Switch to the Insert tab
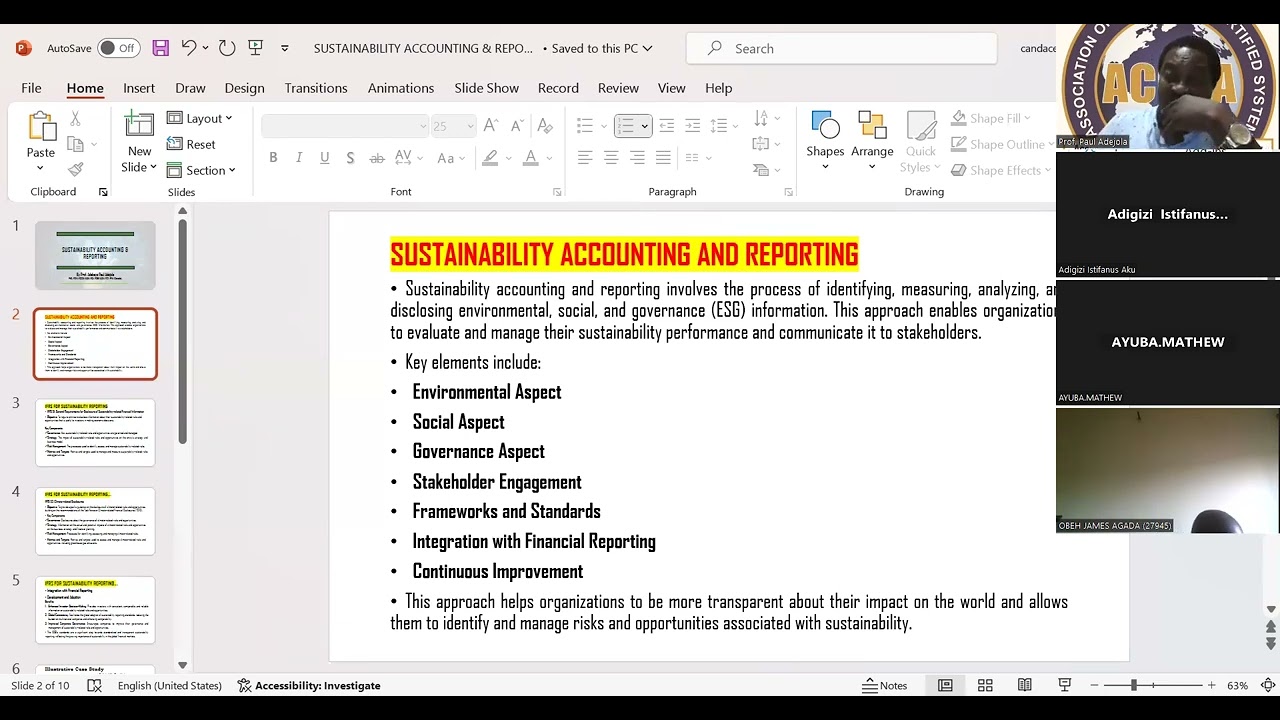Image resolution: width=1280 pixels, height=720 pixels. point(139,88)
